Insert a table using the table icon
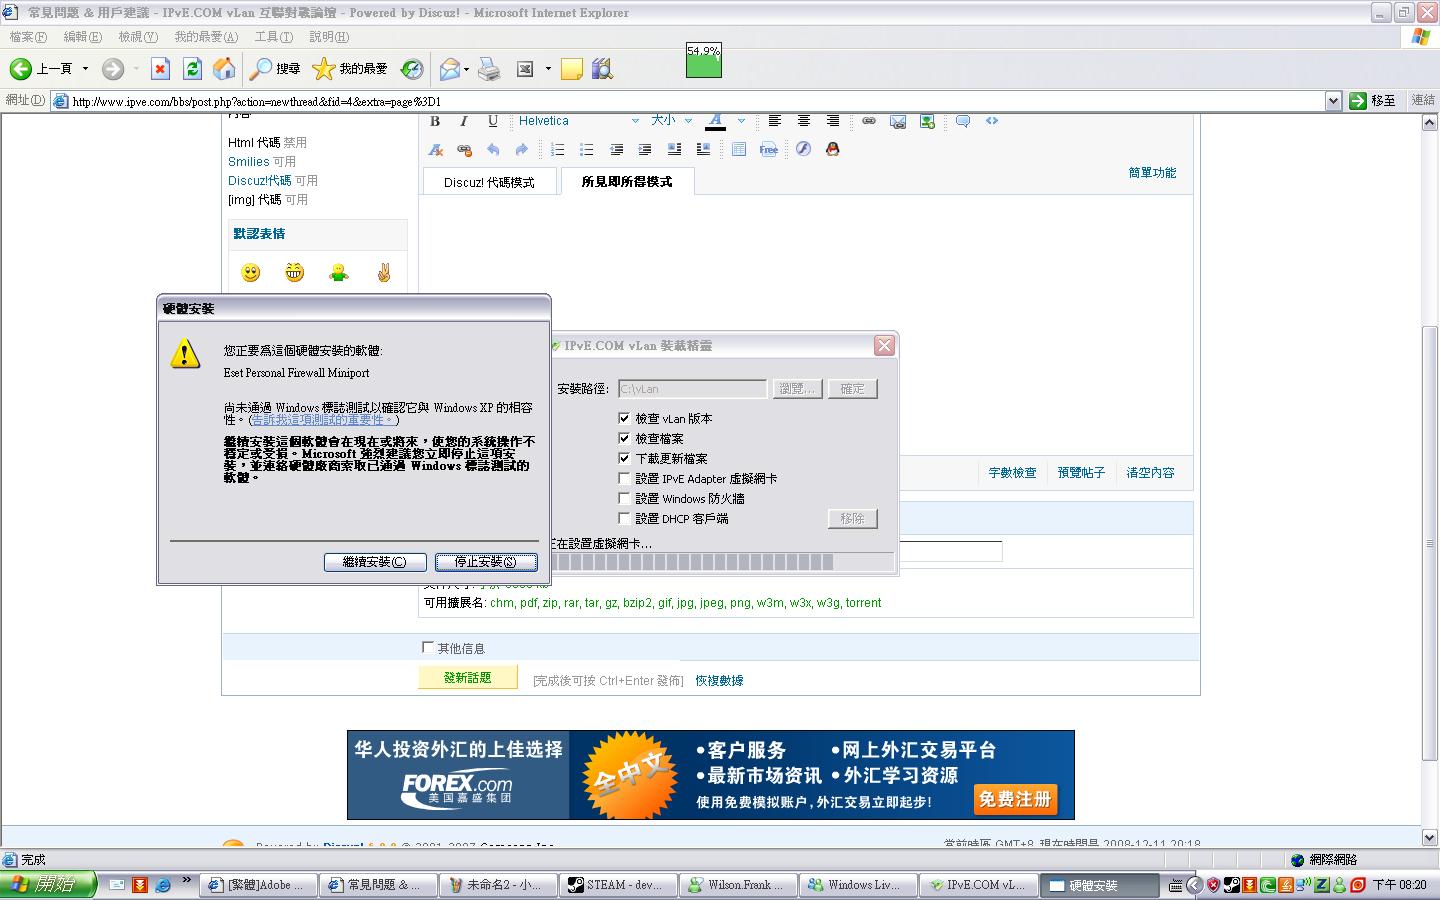The height and width of the screenshot is (900, 1440). [738, 149]
